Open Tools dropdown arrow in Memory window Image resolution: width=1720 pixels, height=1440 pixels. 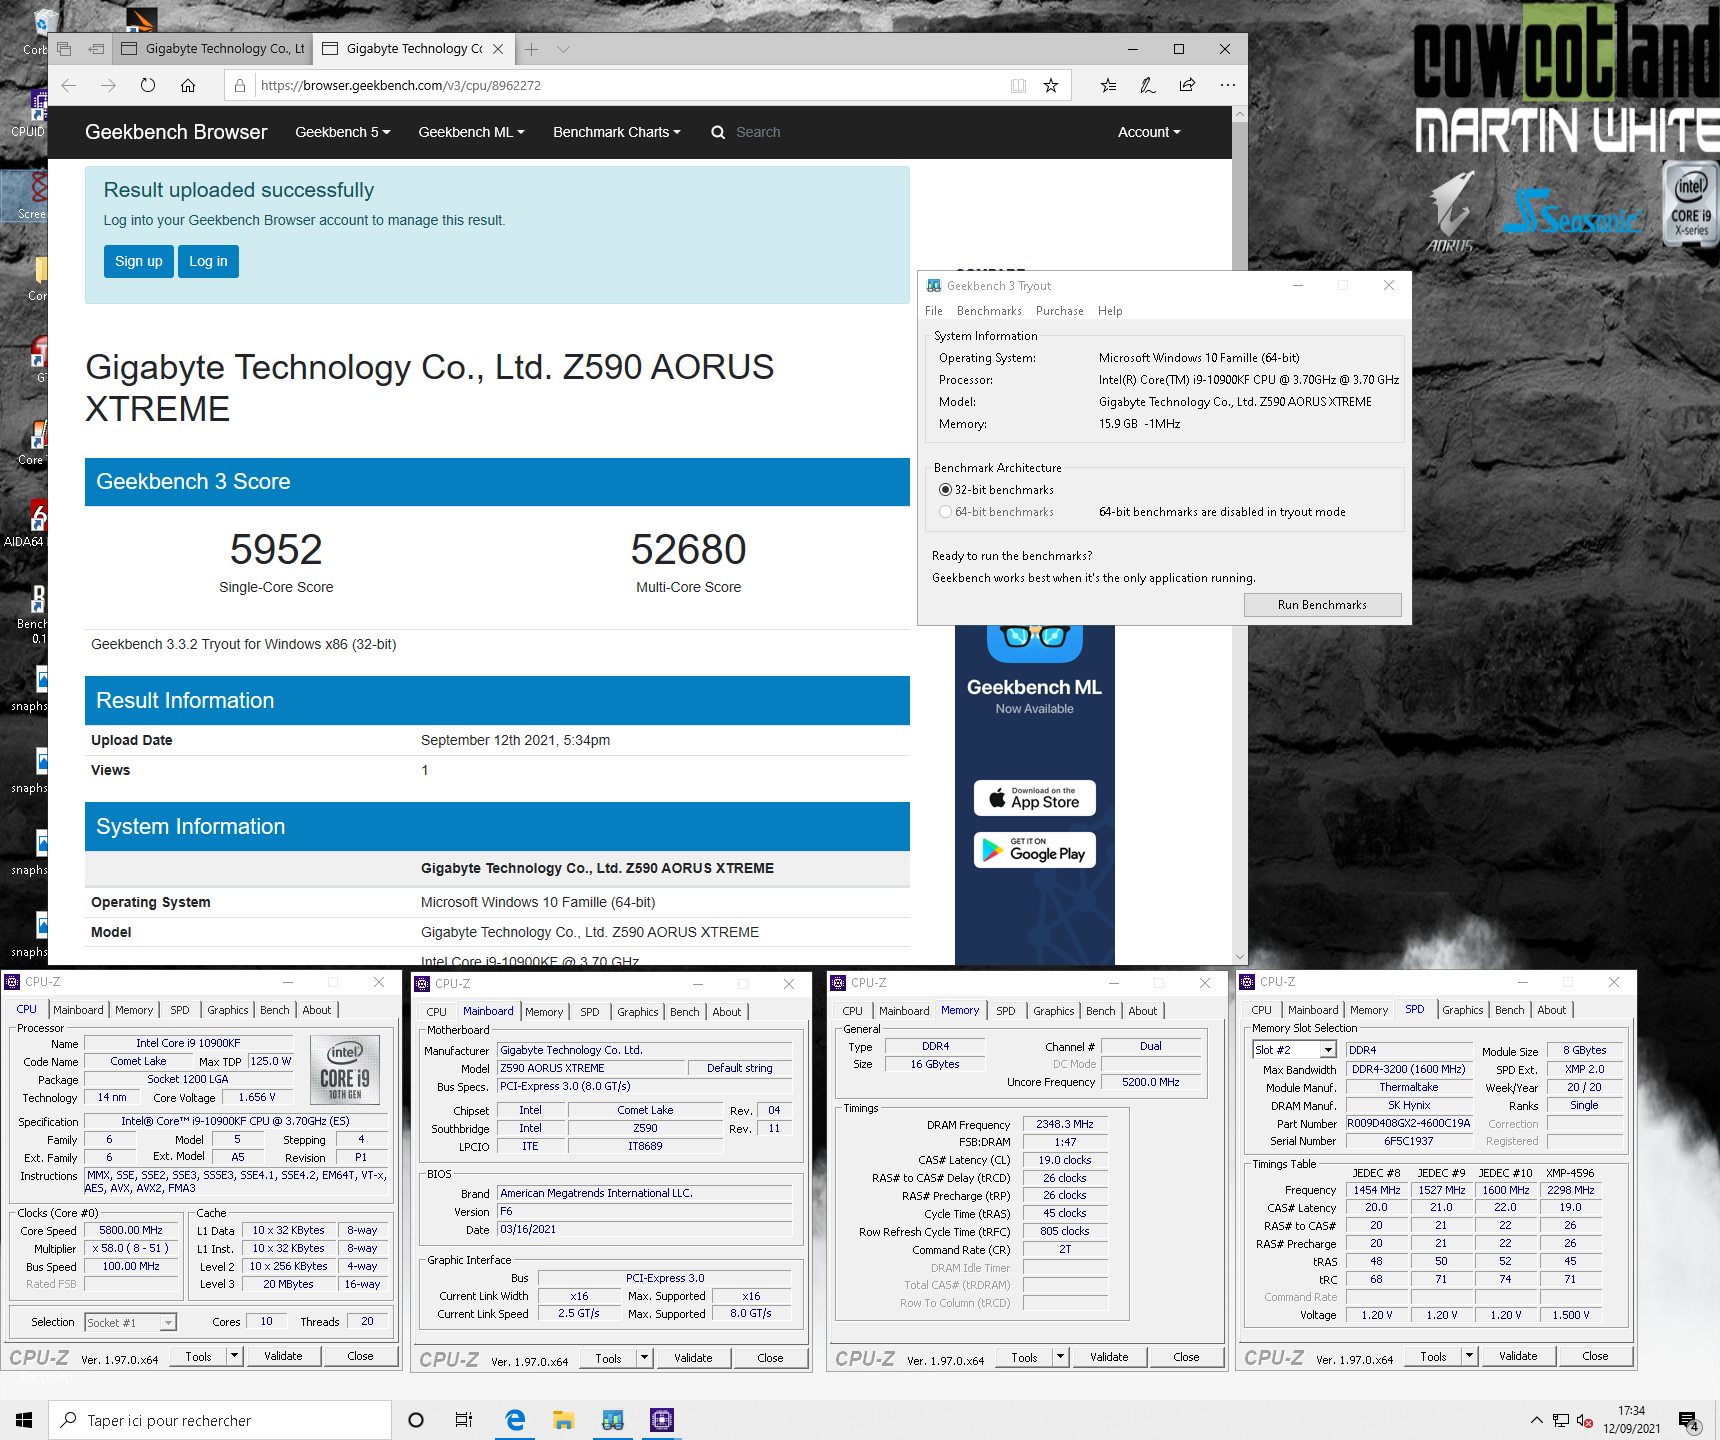click(x=1060, y=1357)
